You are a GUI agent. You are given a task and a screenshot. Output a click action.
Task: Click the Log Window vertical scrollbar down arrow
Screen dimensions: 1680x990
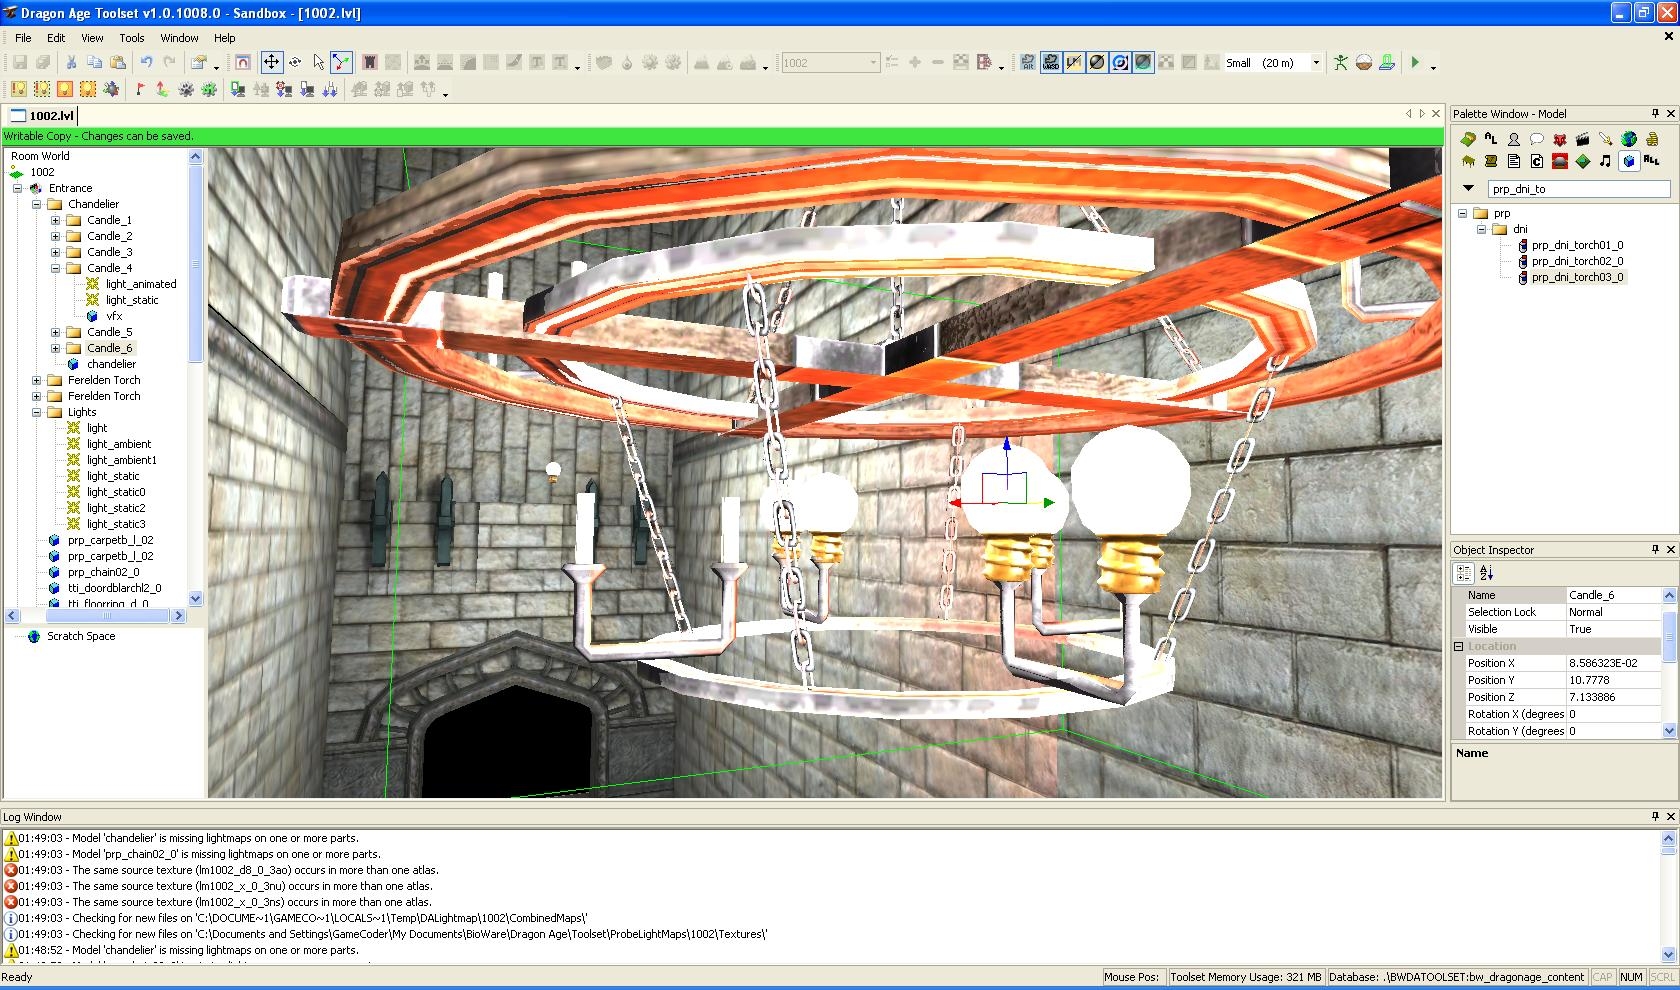(1670, 954)
